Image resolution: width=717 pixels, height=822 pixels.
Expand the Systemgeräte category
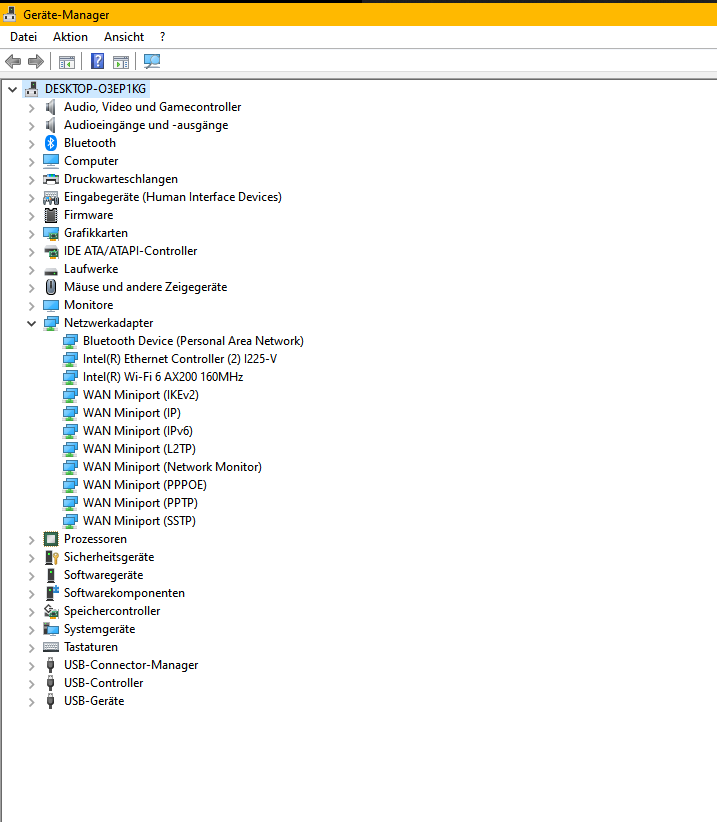coord(31,630)
